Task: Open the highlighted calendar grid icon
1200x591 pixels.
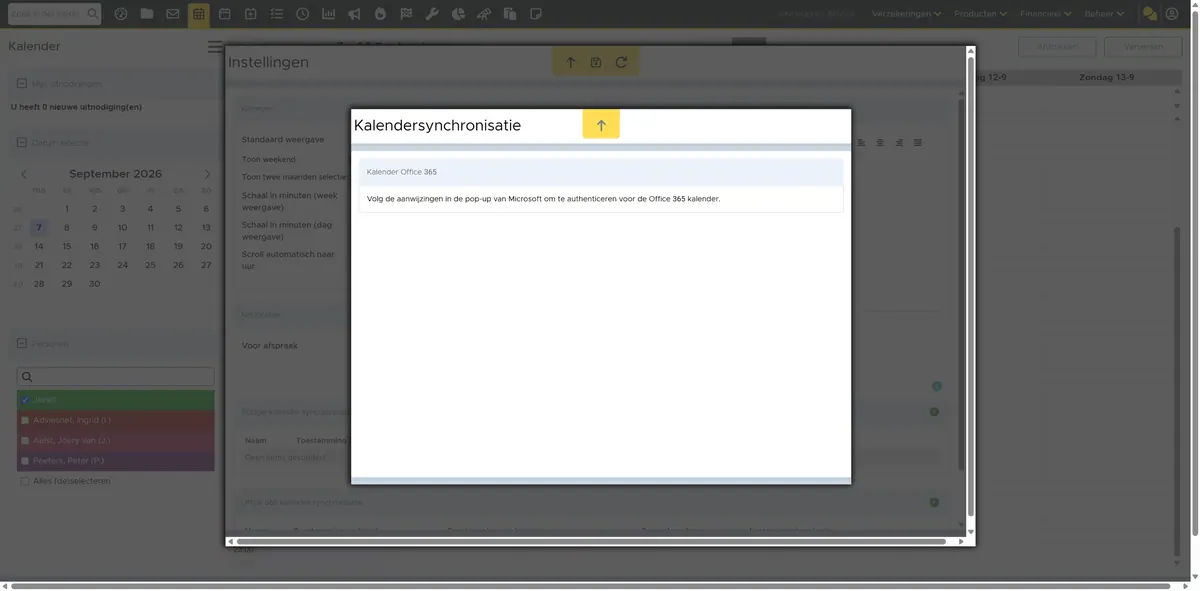Action: (199, 14)
